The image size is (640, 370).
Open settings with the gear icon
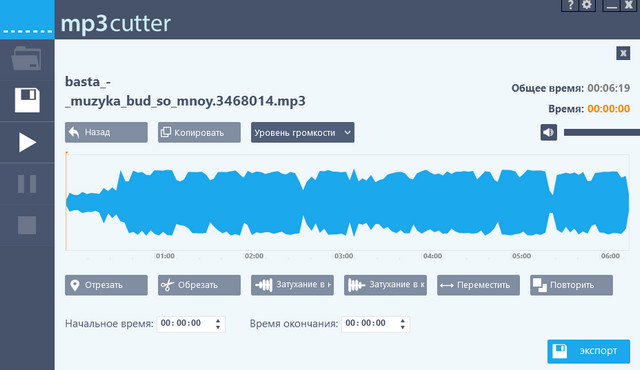[587, 5]
